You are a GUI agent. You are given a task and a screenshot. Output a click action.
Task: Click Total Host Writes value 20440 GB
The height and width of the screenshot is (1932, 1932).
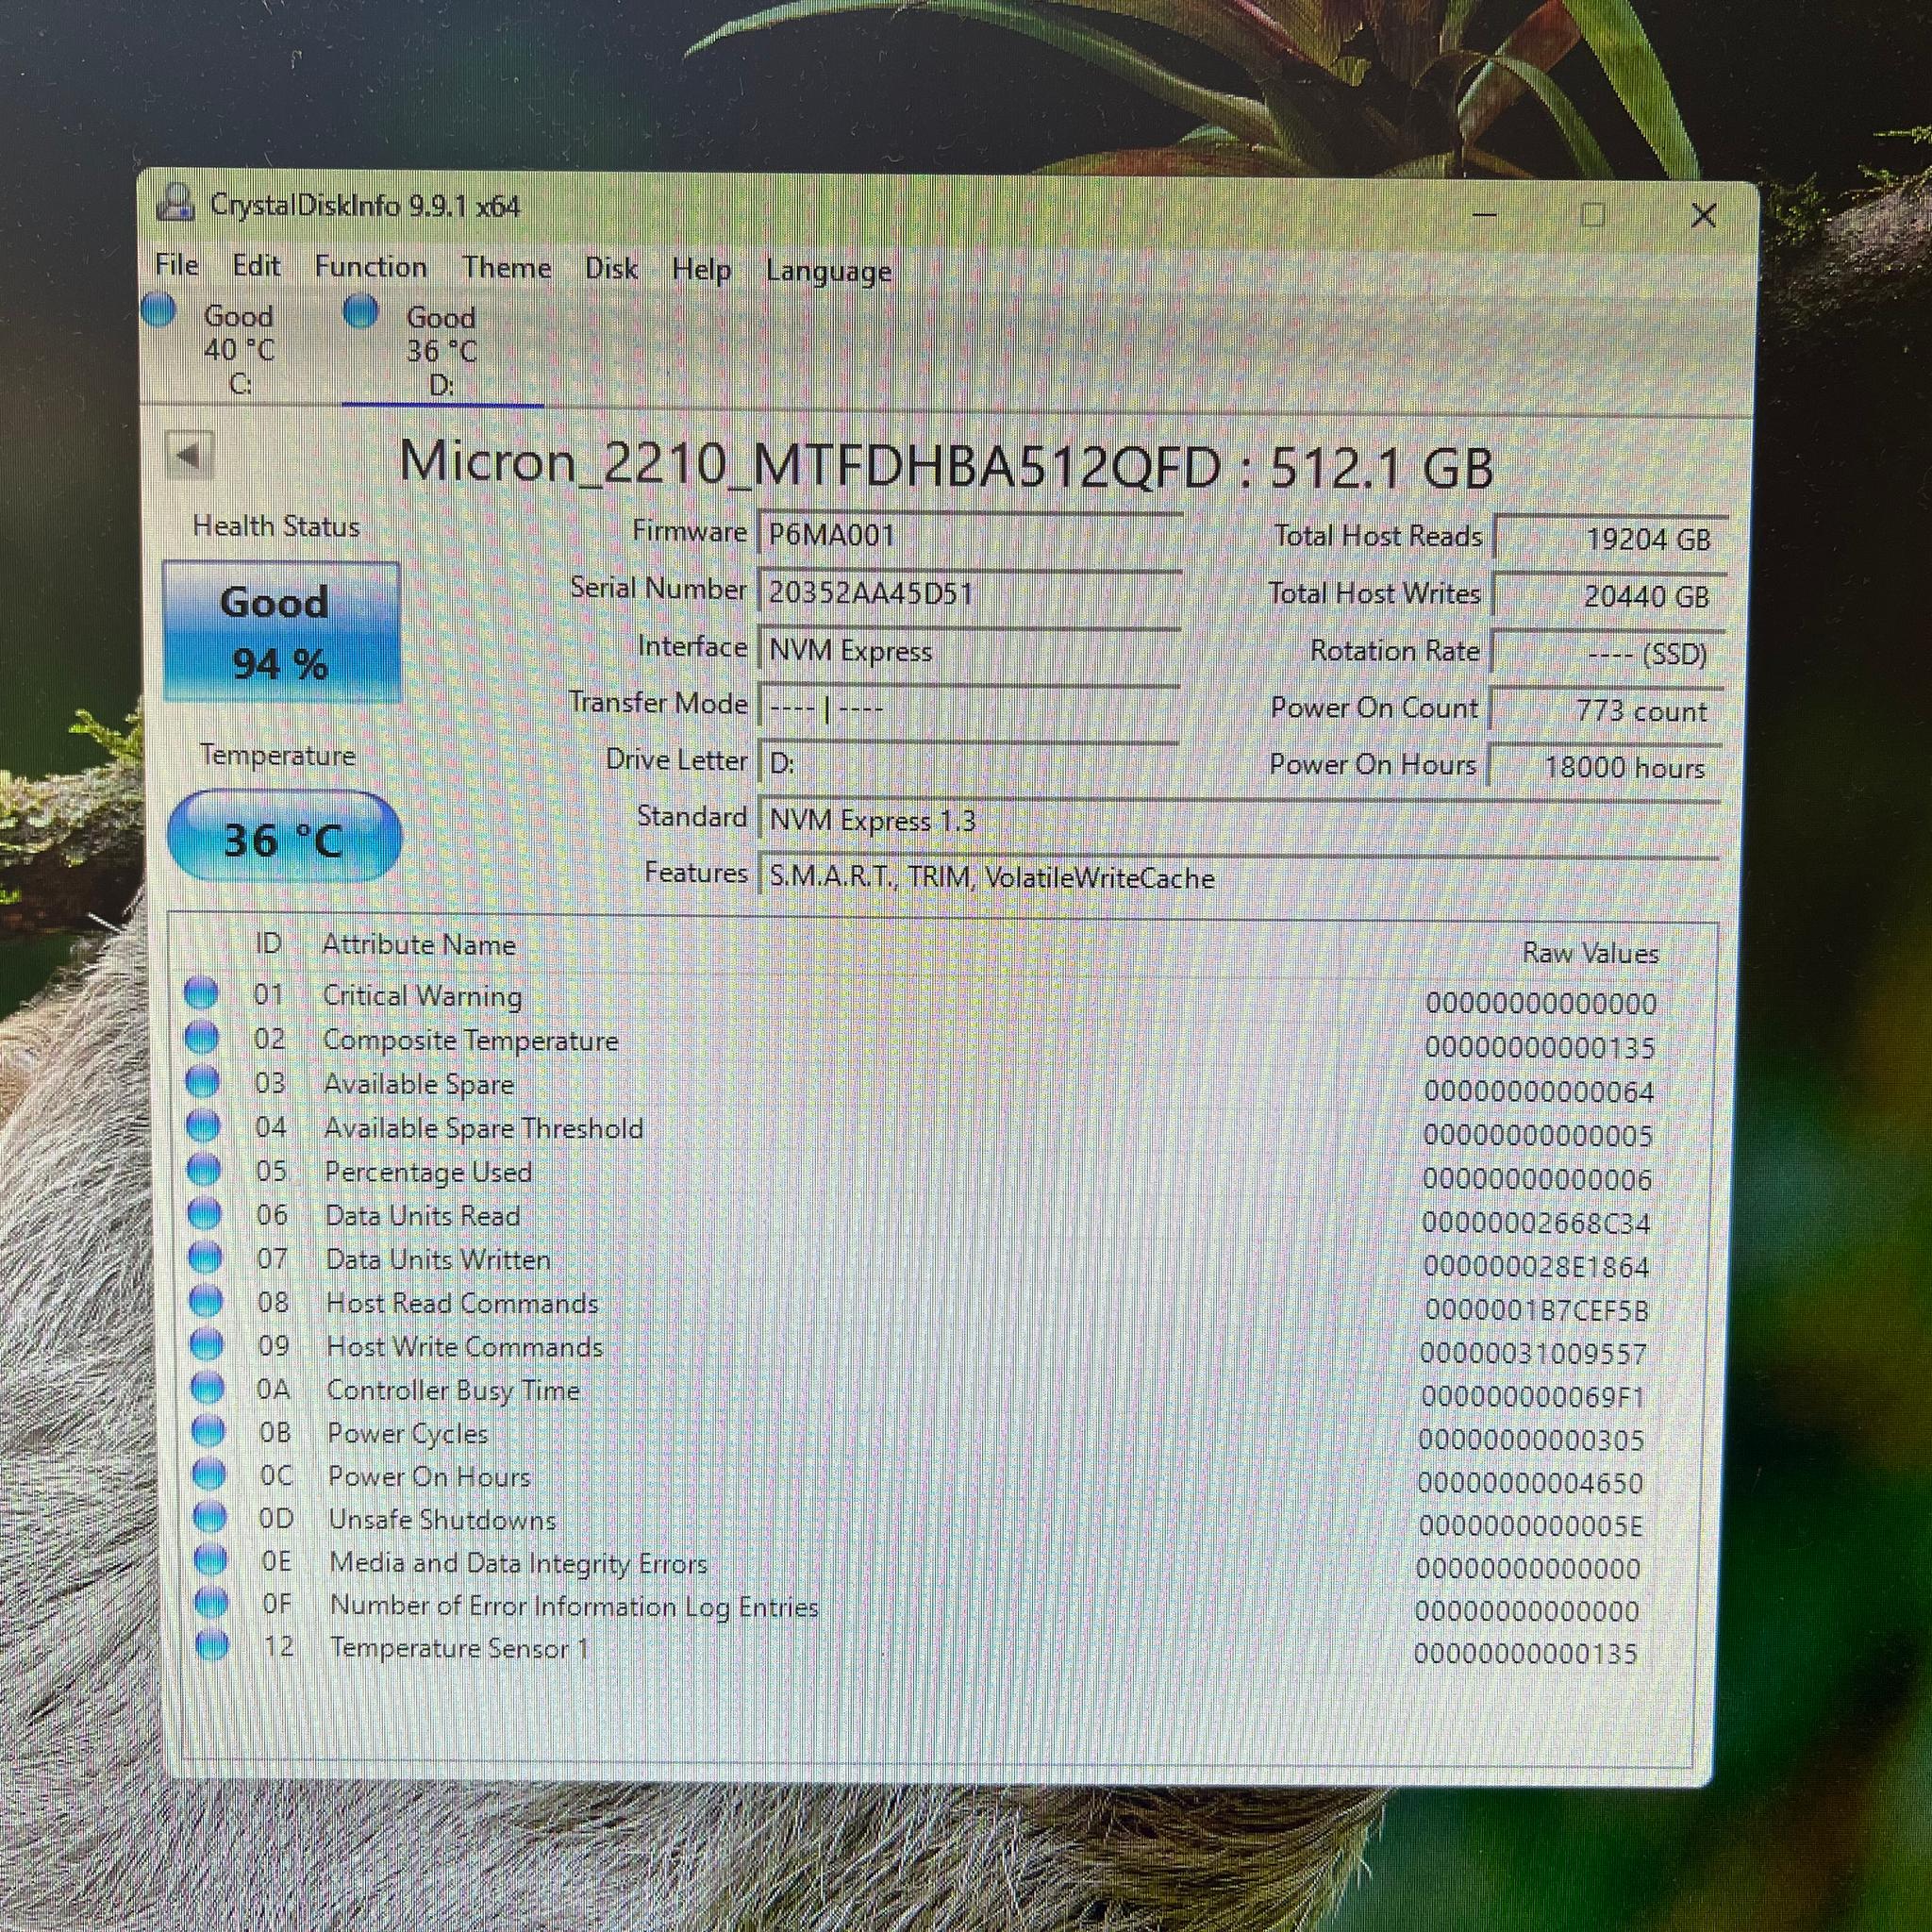point(1609,596)
